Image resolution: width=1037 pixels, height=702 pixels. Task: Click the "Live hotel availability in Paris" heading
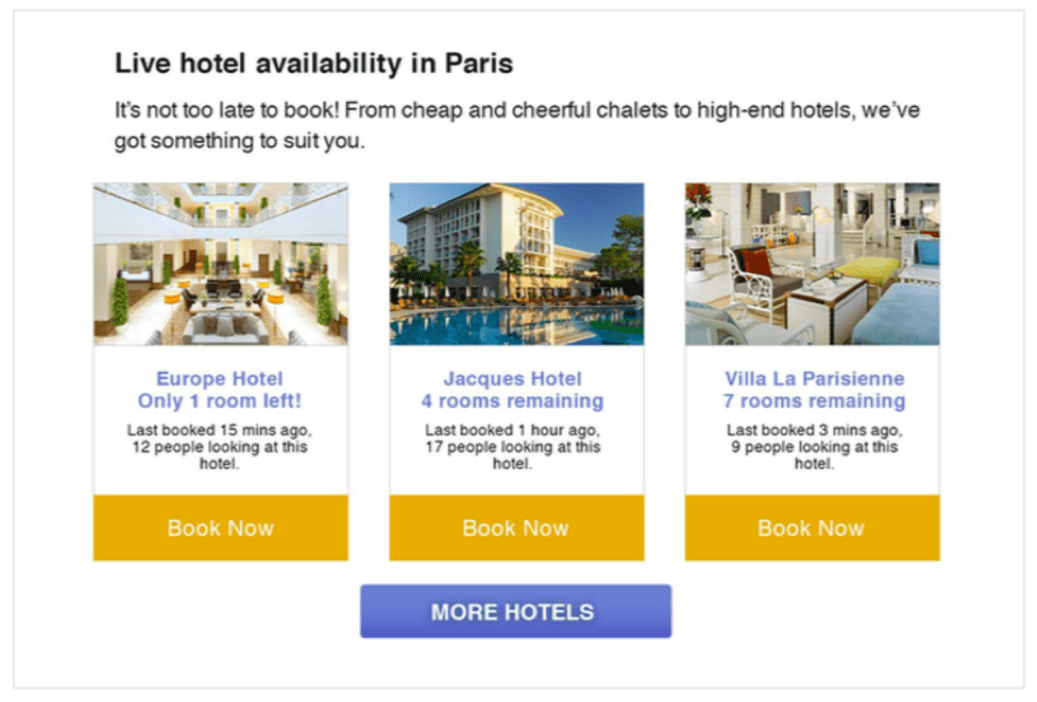pos(314,65)
